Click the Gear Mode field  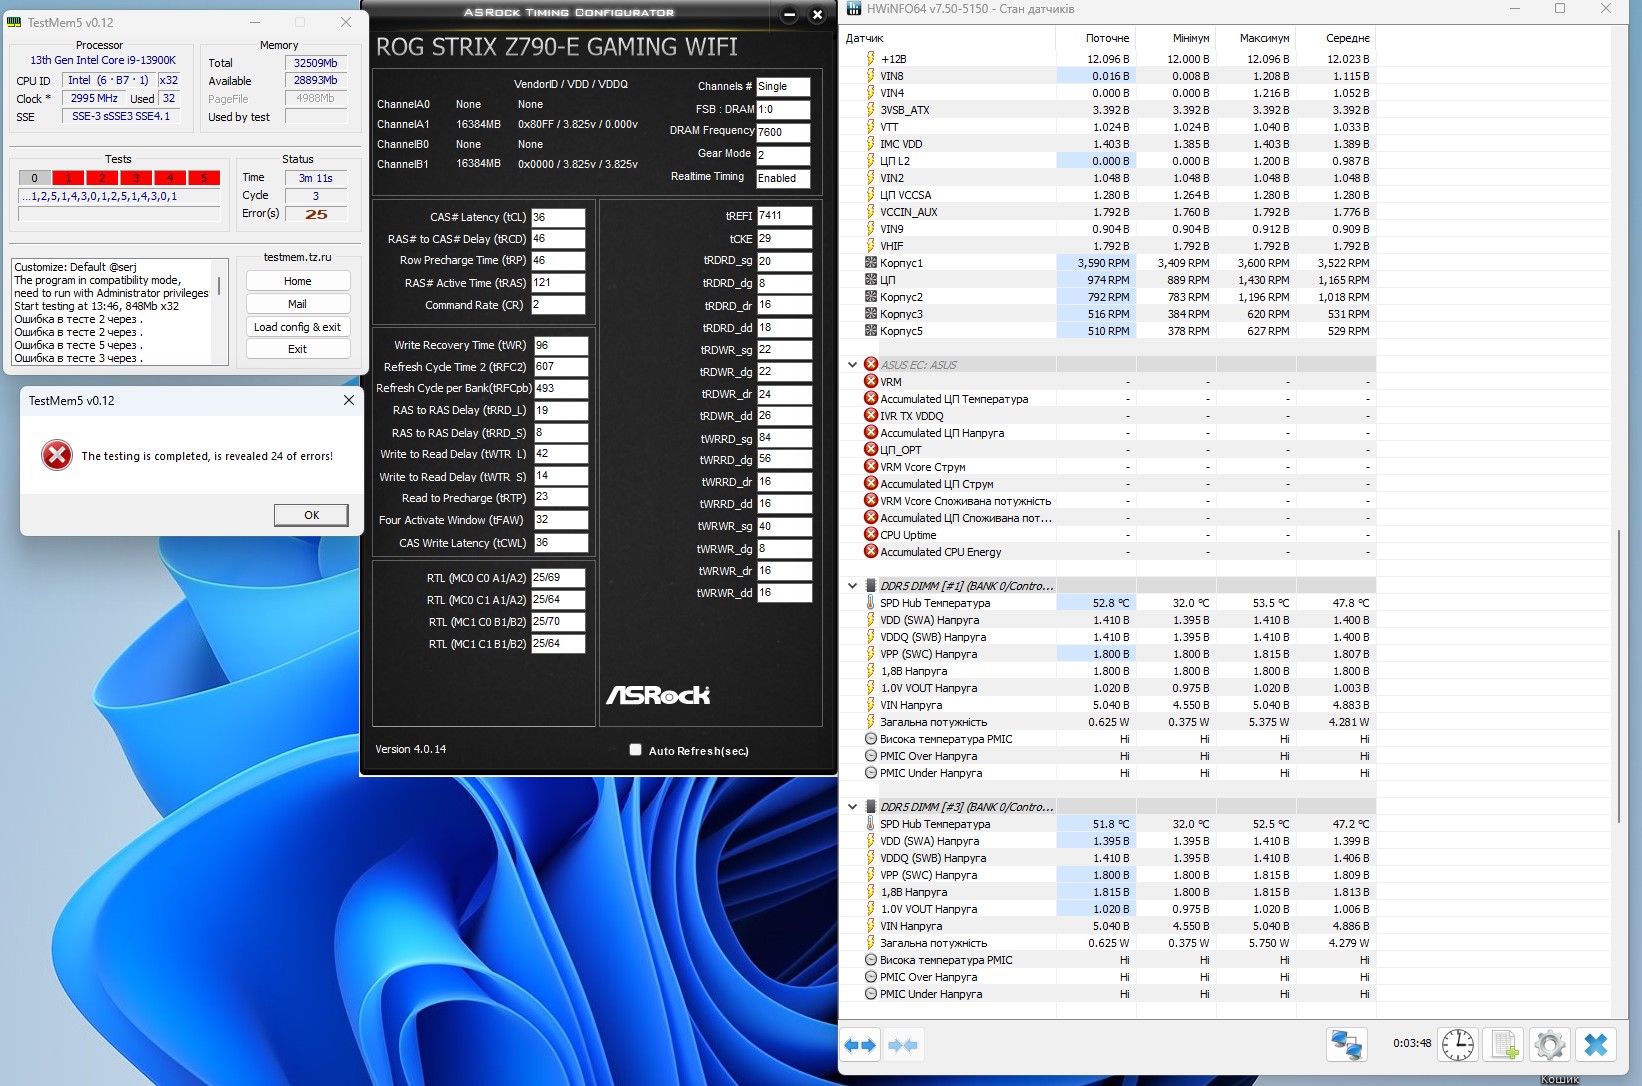(x=783, y=155)
